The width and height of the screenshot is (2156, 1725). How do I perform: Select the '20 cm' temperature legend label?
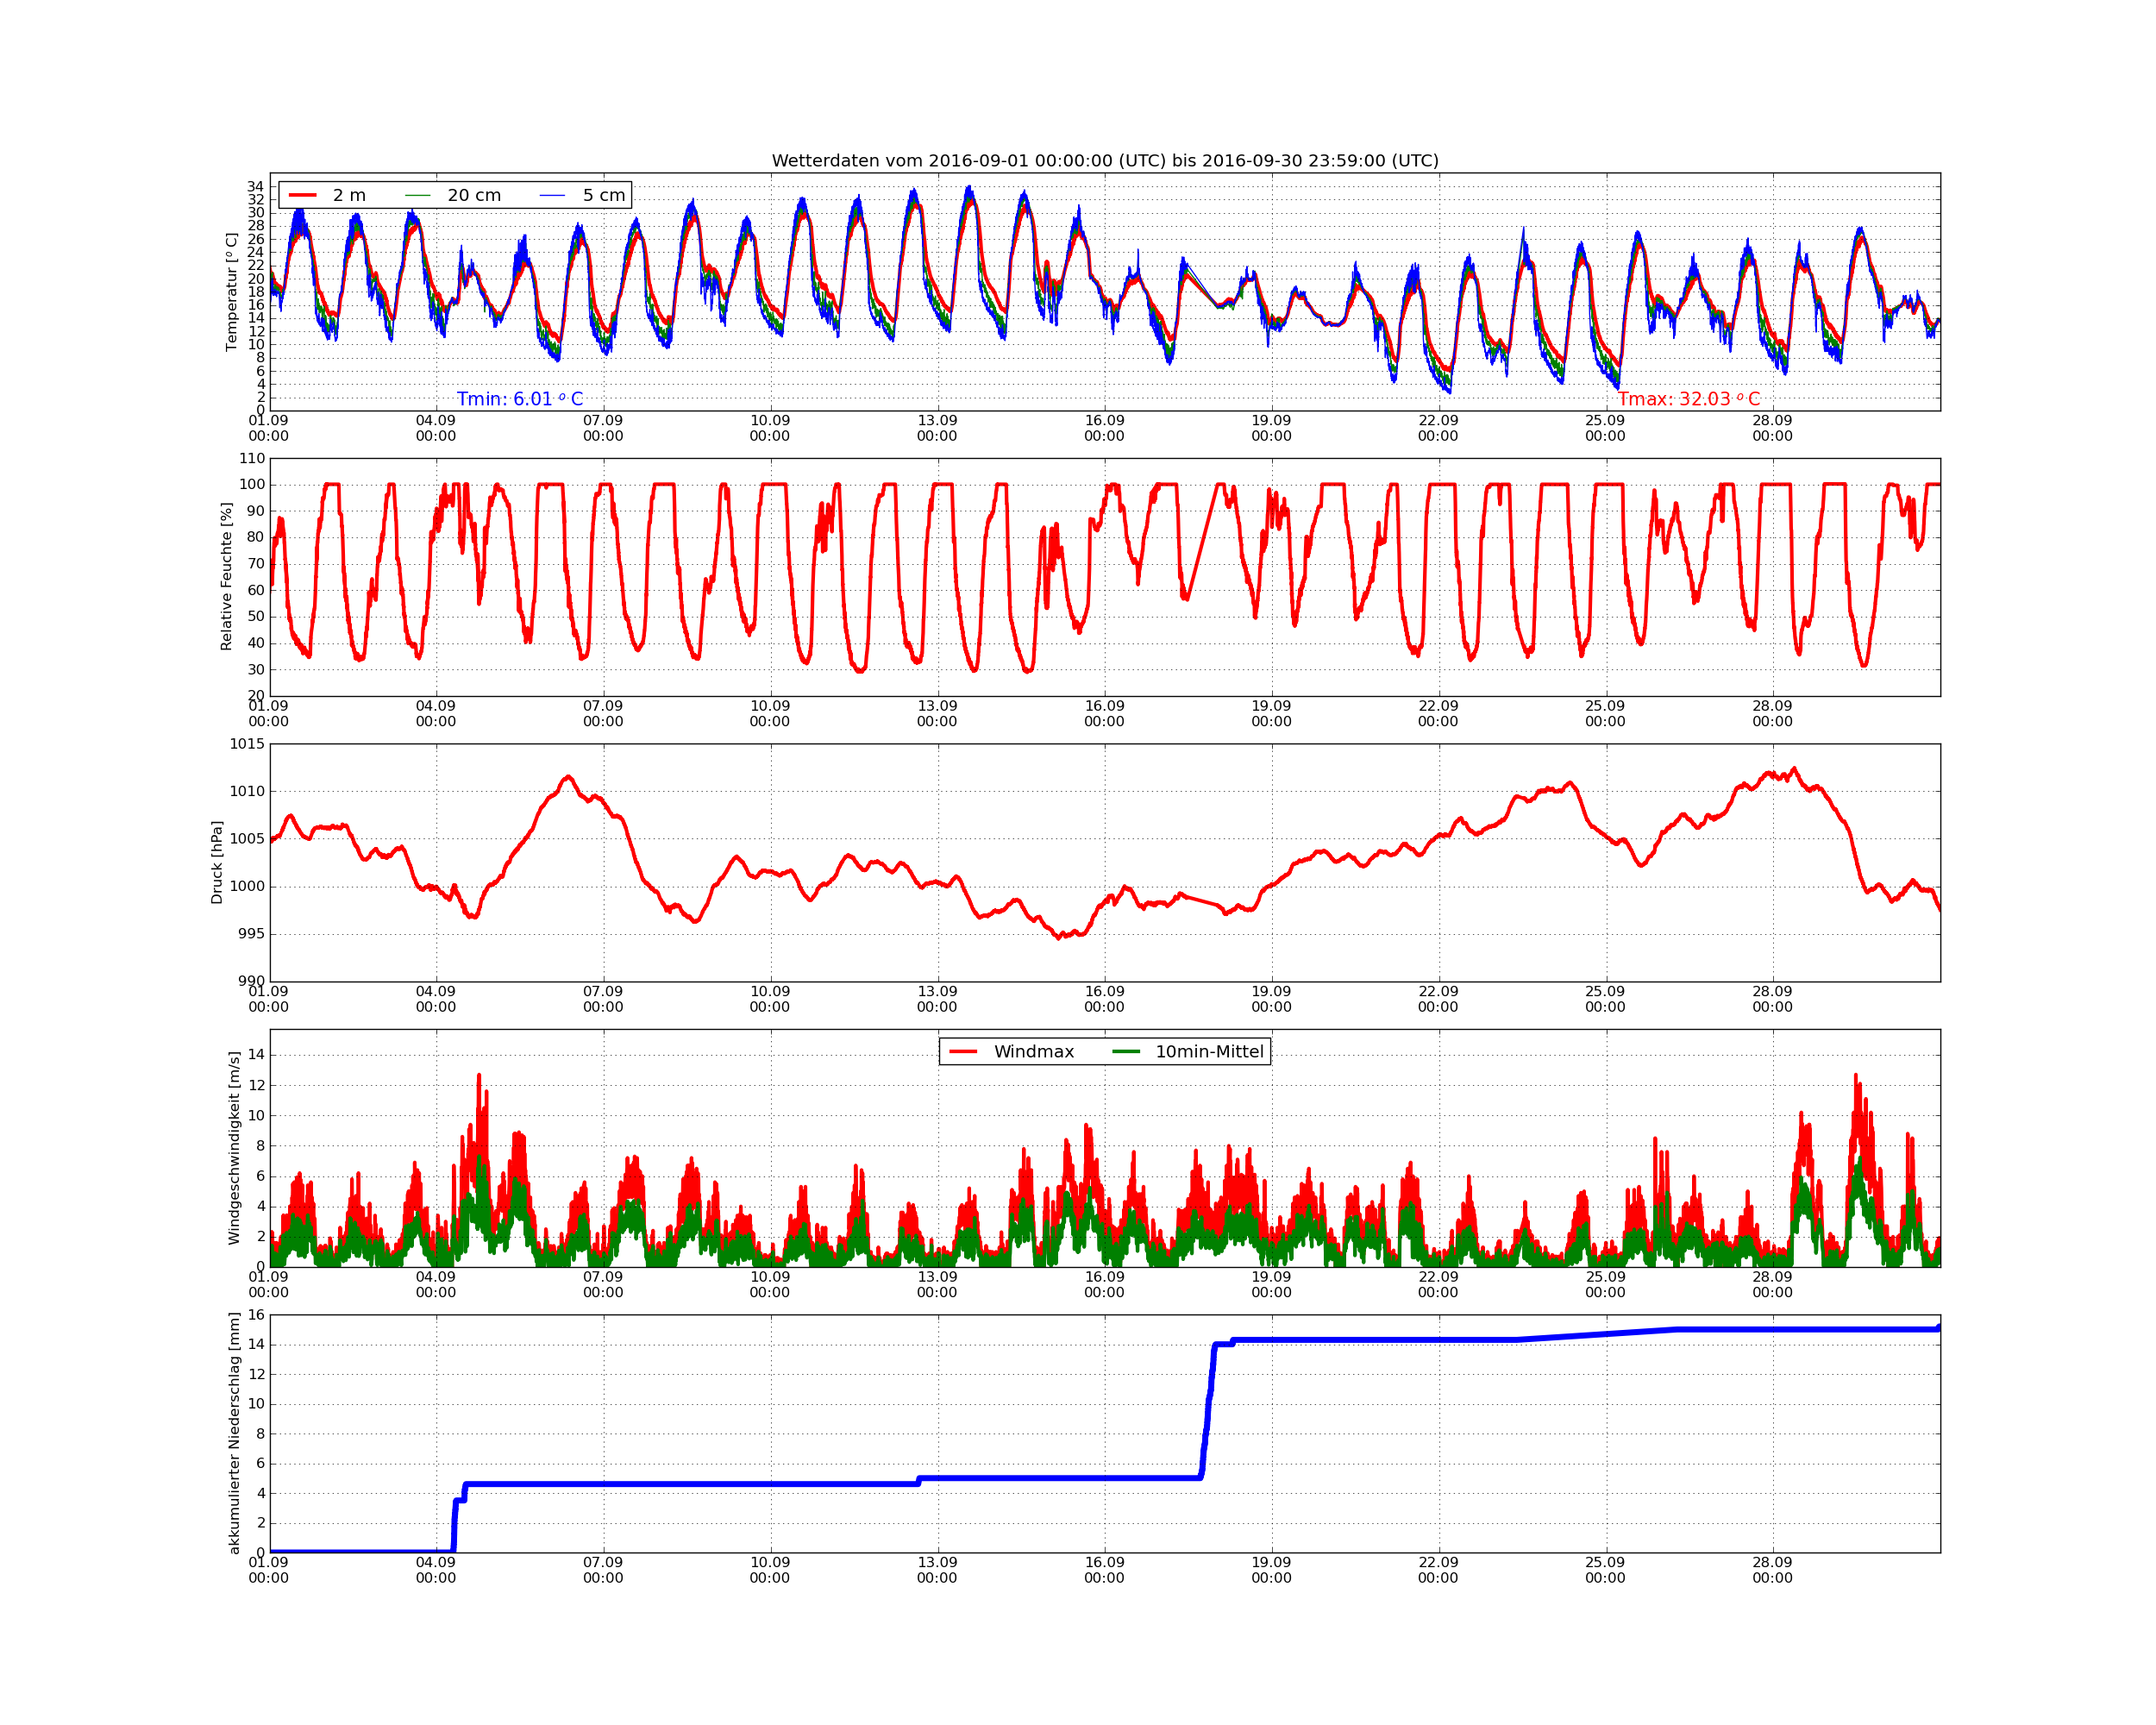tap(474, 195)
